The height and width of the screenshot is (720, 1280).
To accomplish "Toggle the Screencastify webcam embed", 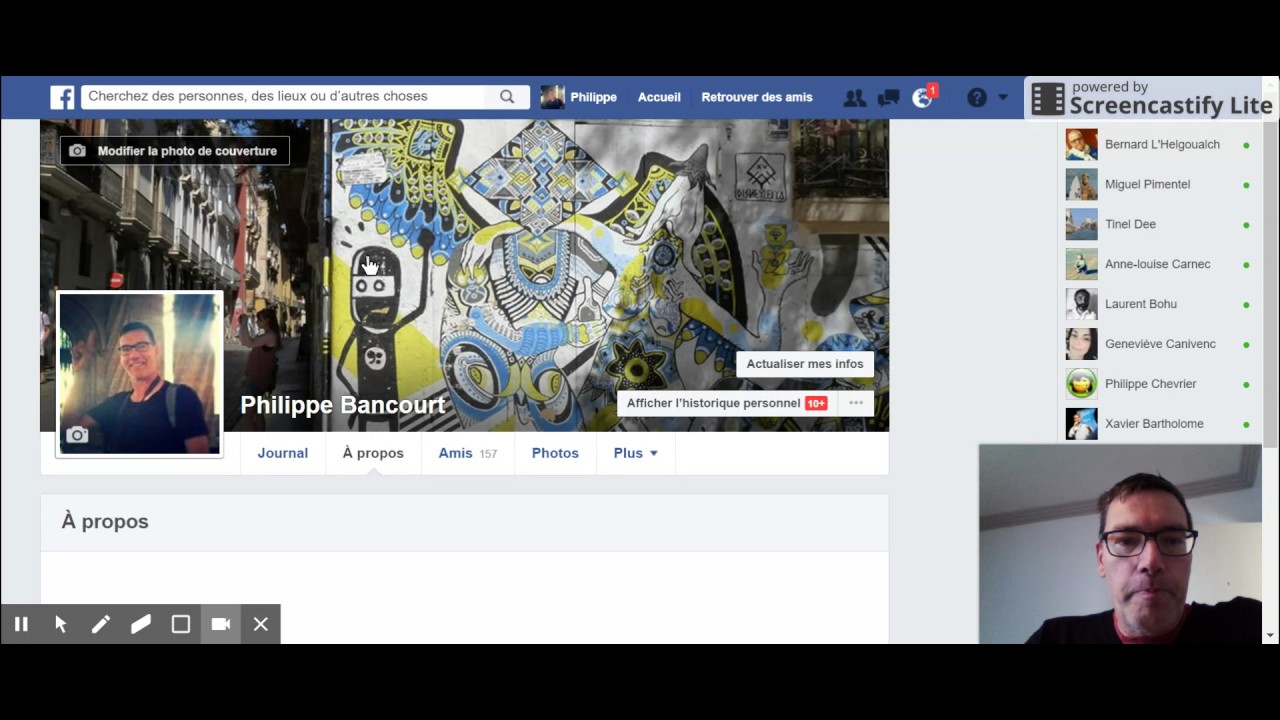I will tap(221, 624).
